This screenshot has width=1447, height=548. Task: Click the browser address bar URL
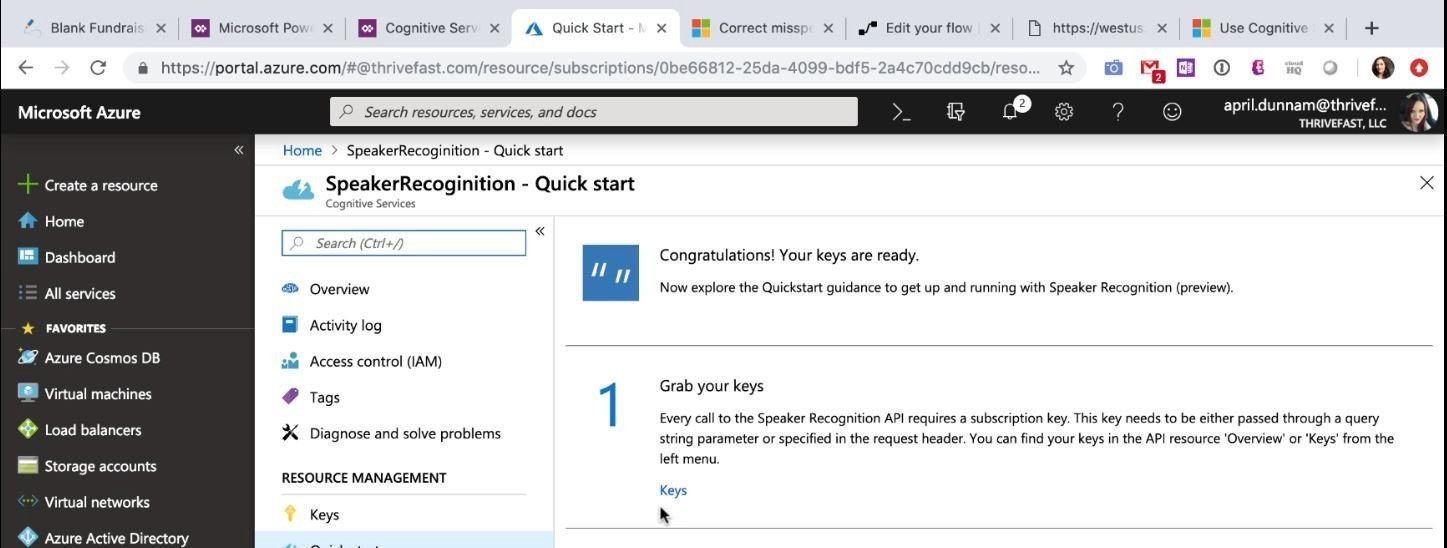click(600, 68)
